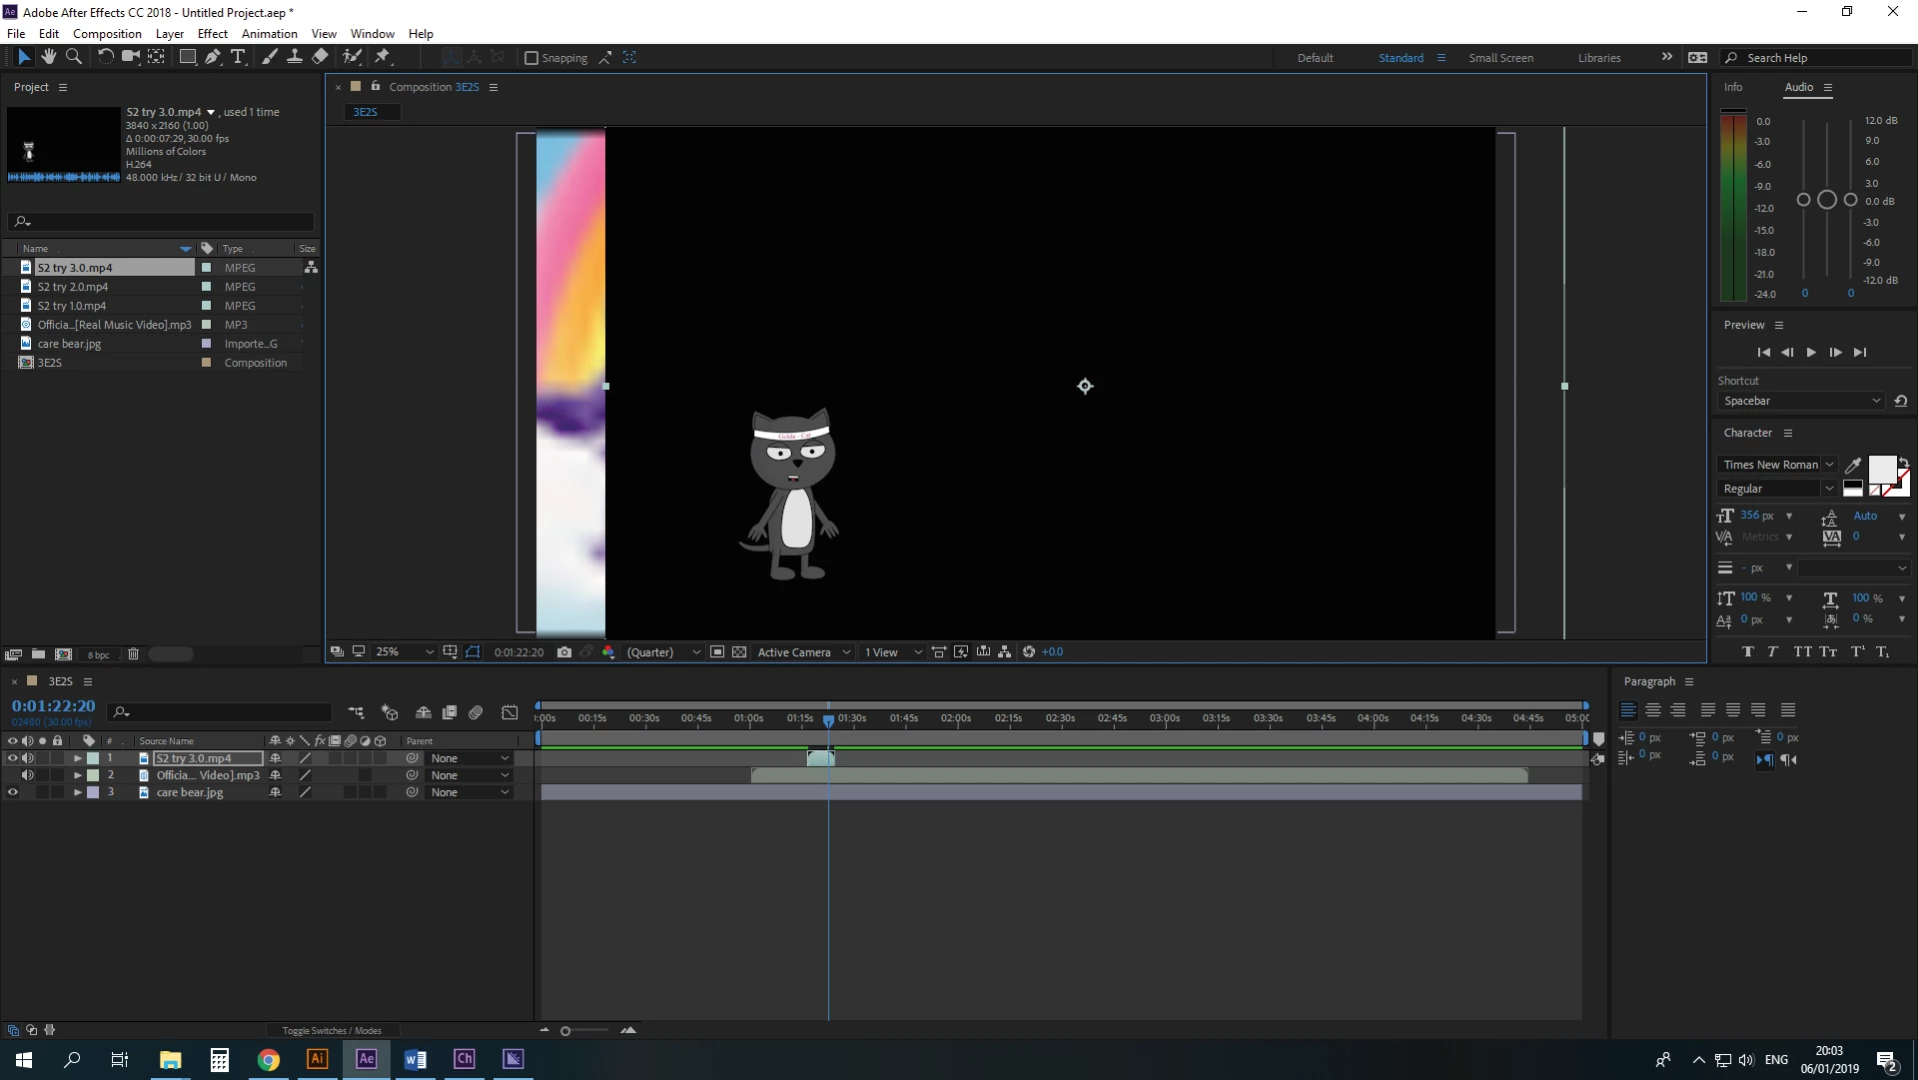This screenshot has width=1918, height=1080.
Task: Select the Rotation tool
Action: (105, 57)
